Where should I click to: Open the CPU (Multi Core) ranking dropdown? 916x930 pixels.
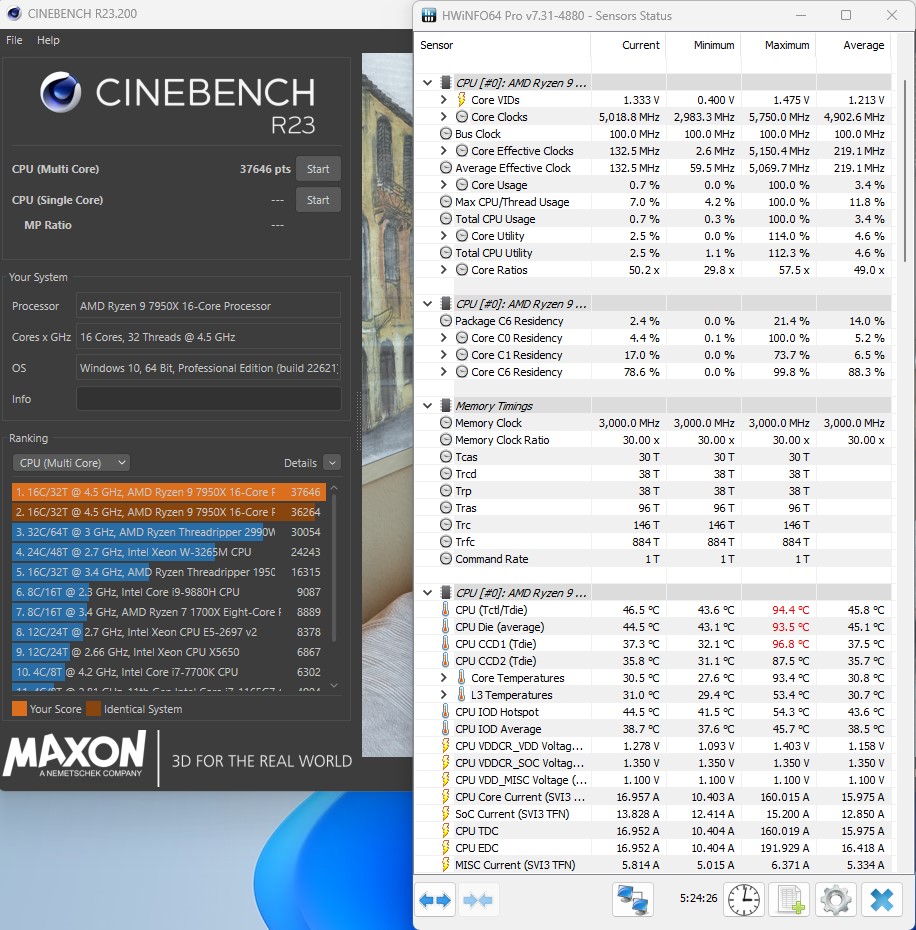[71, 463]
